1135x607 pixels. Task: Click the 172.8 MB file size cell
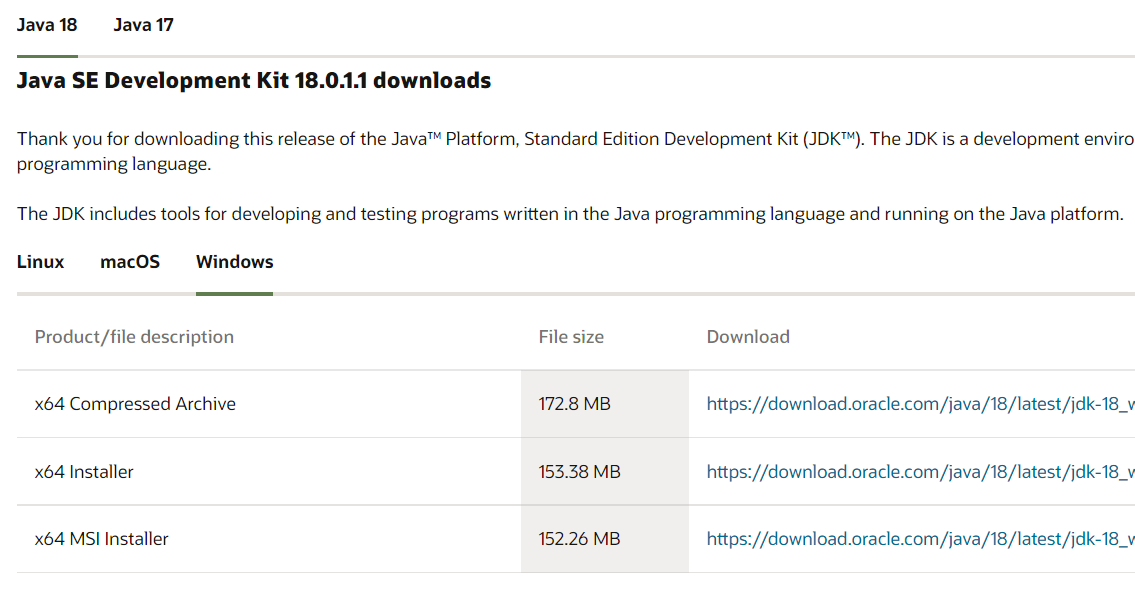pos(574,404)
